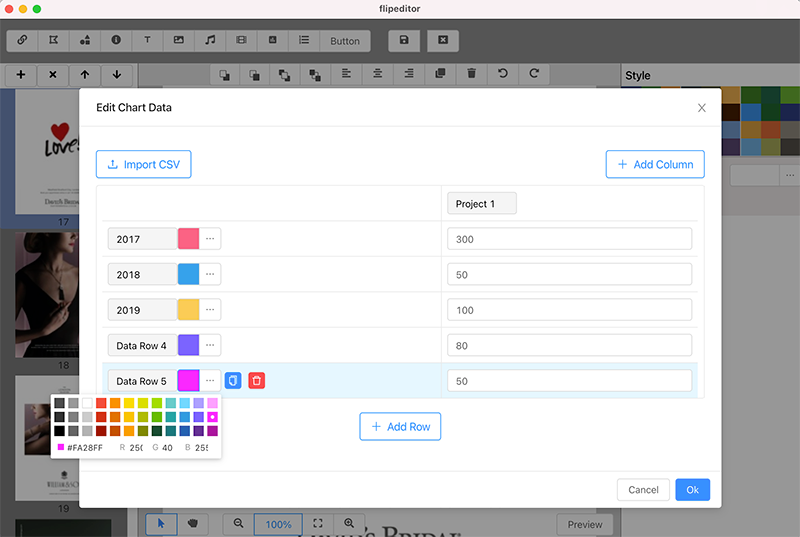Click the hex color field #FA28FF
Screen dimensions: 800x537
pos(85,448)
